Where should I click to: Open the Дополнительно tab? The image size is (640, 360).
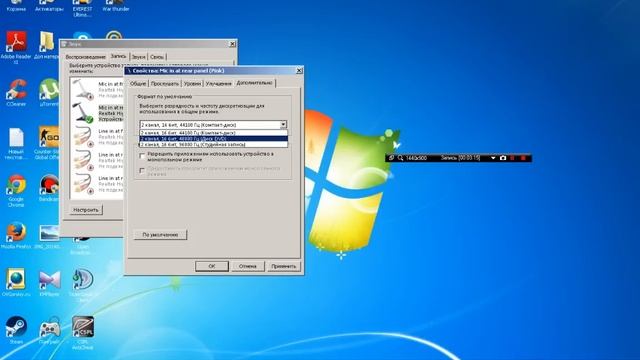click(x=255, y=82)
